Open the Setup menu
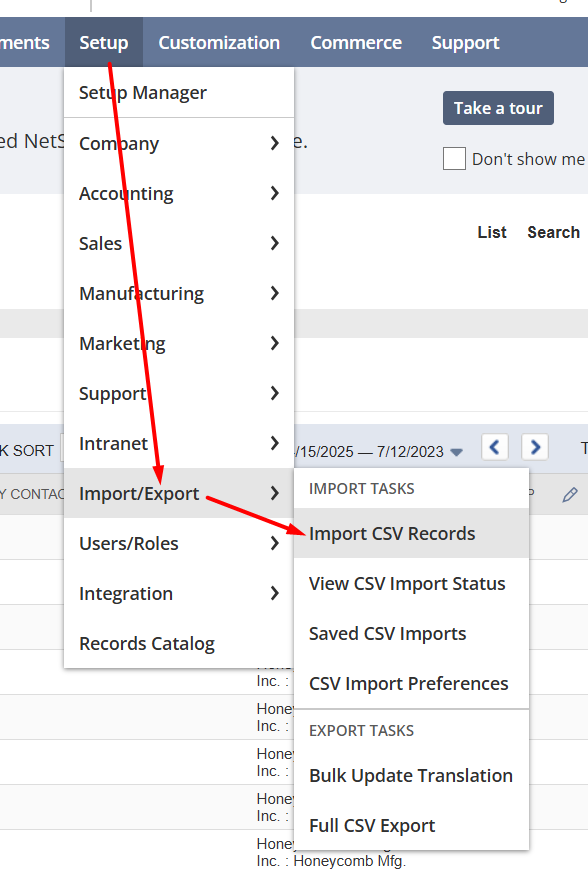Image resolution: width=588 pixels, height=871 pixels. click(104, 42)
